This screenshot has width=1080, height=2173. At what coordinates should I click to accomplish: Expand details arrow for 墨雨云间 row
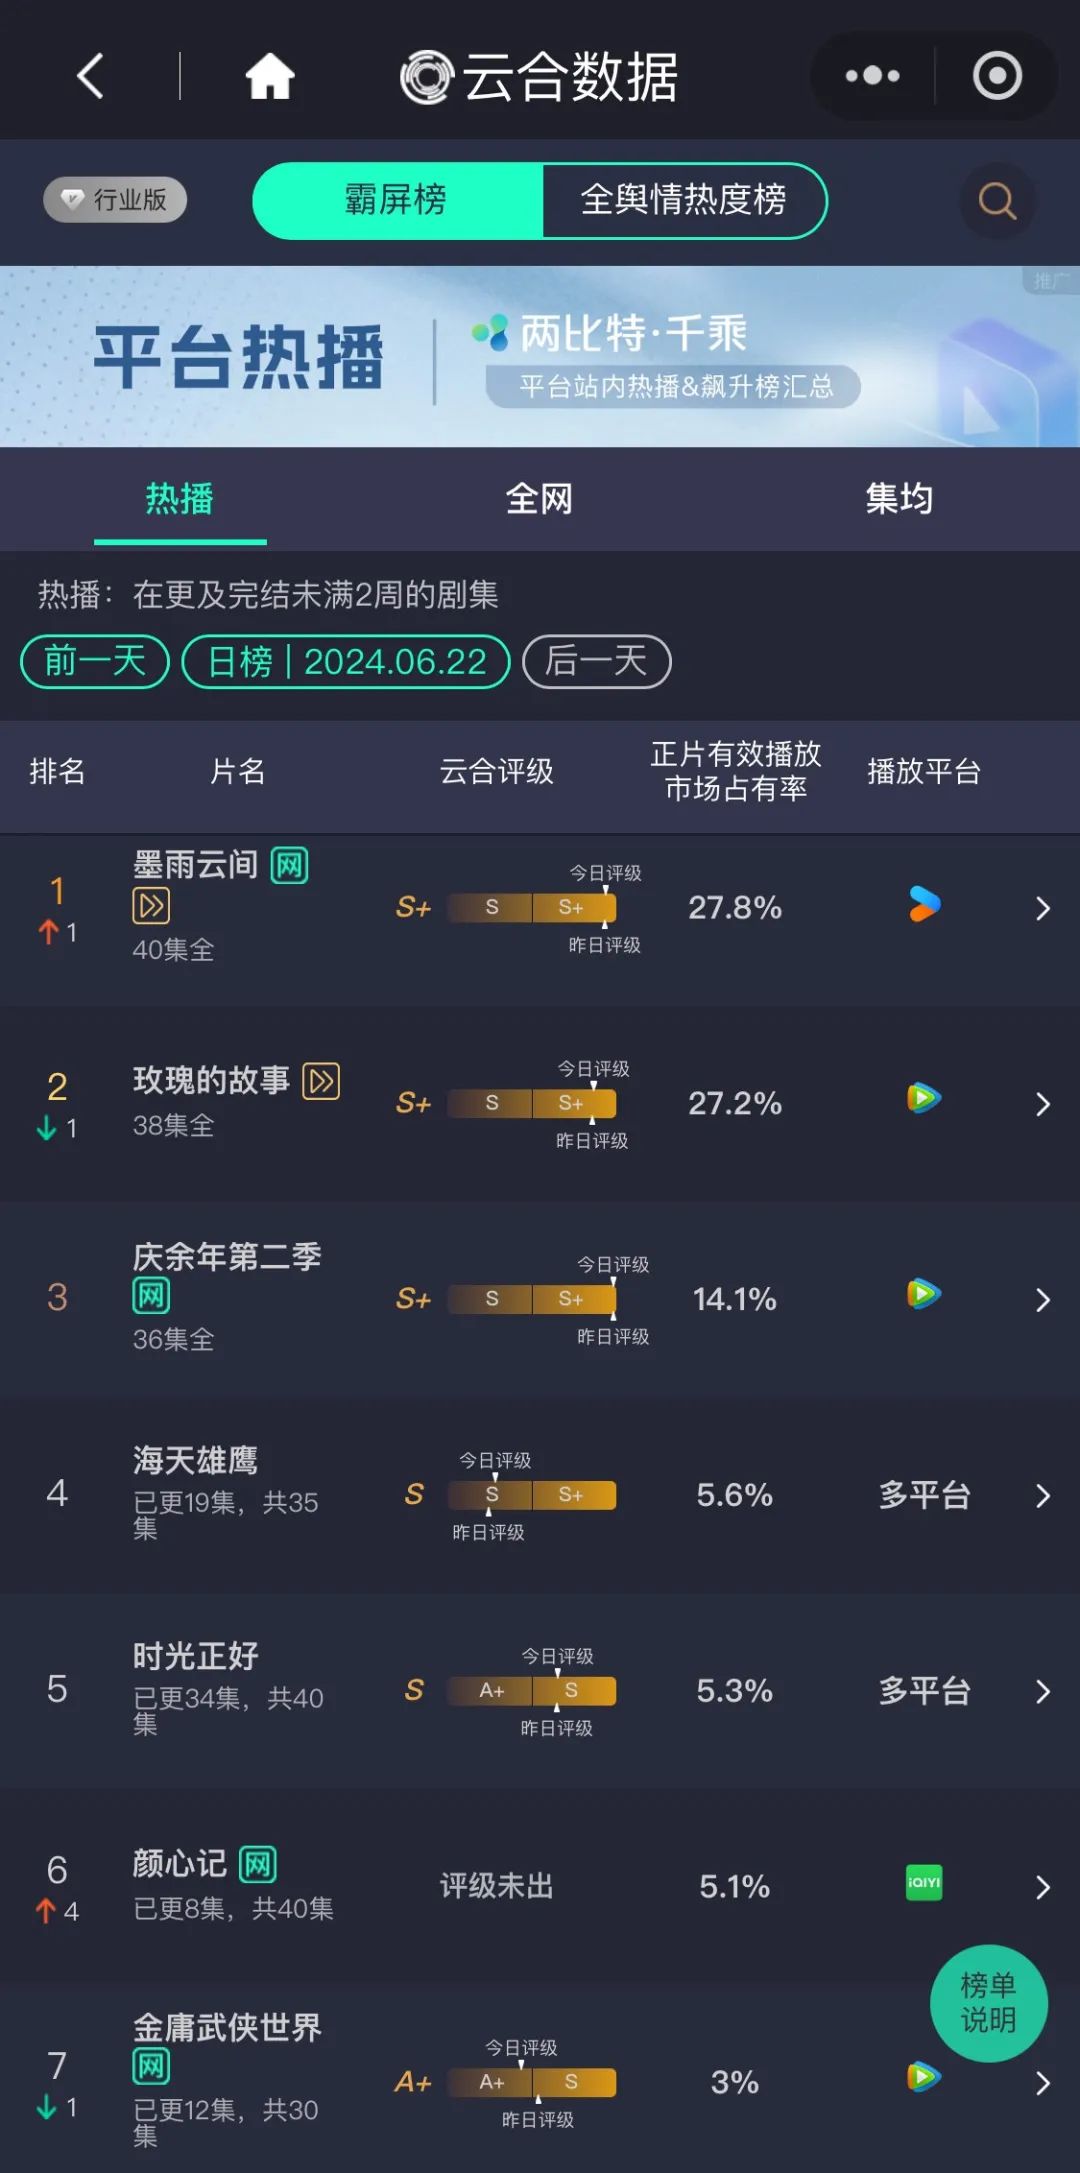coord(1043,908)
